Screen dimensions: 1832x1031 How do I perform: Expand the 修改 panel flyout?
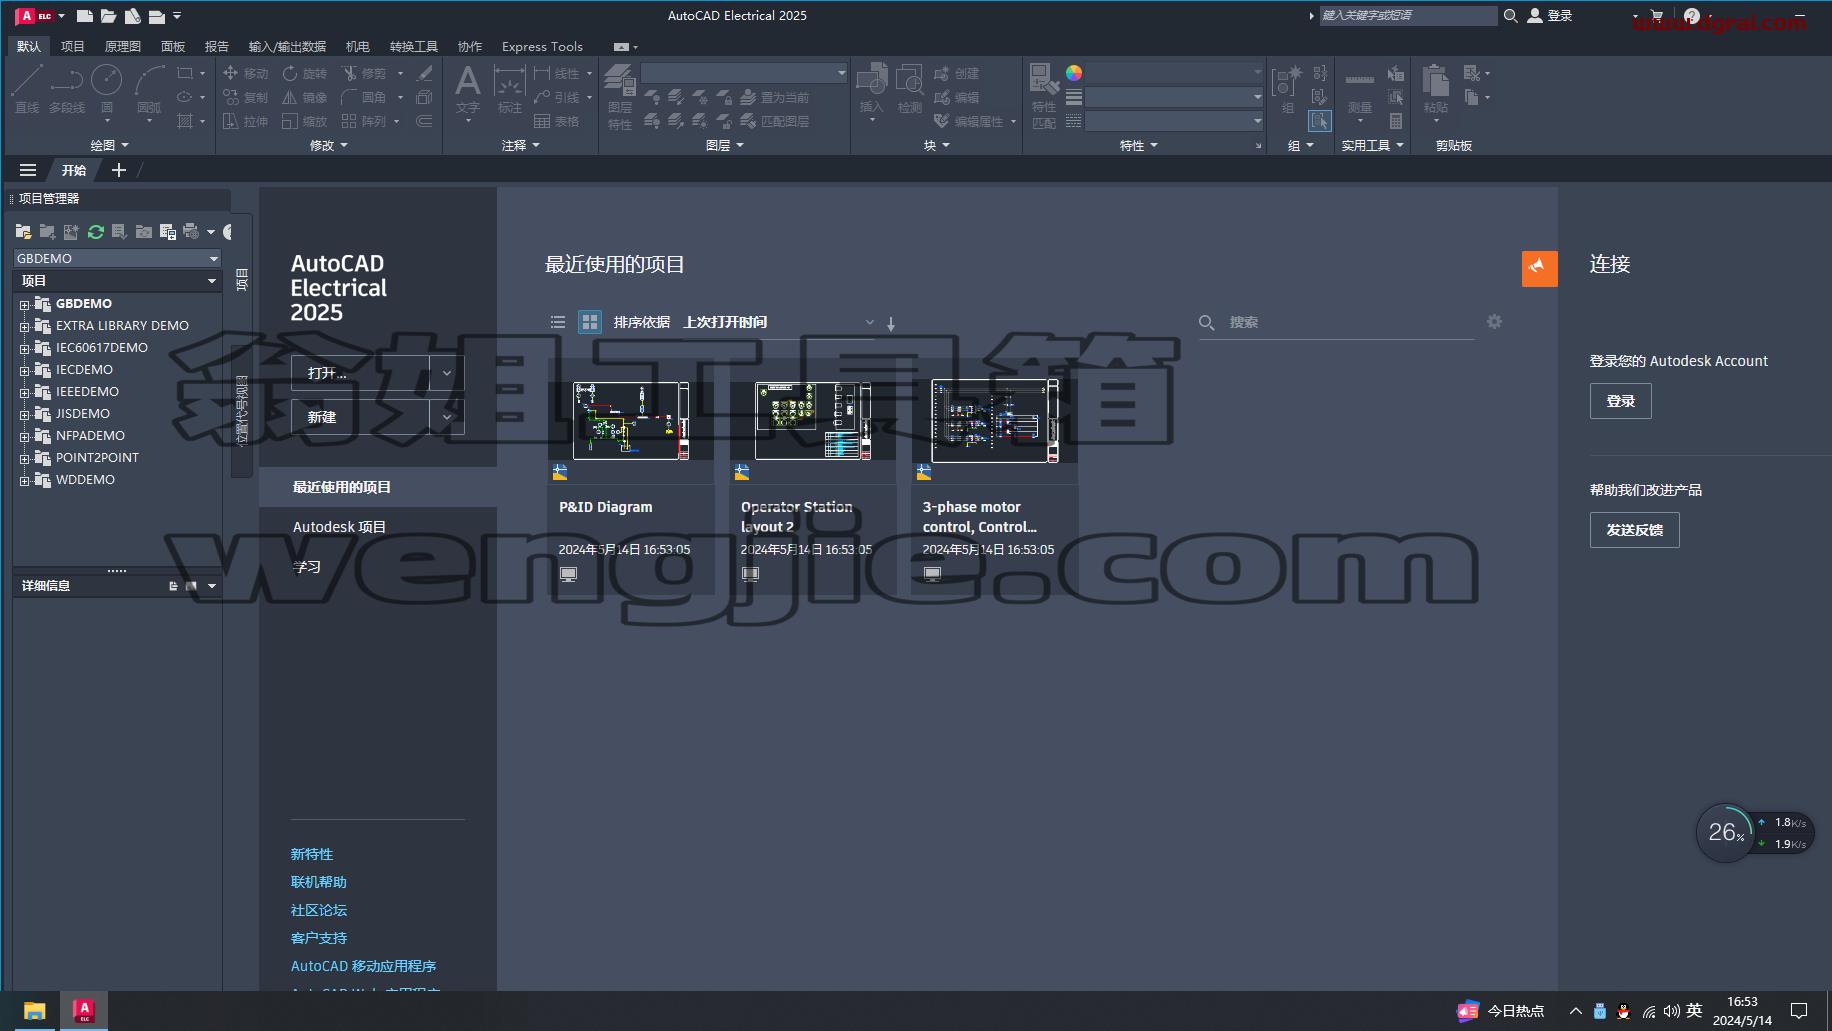click(x=329, y=145)
